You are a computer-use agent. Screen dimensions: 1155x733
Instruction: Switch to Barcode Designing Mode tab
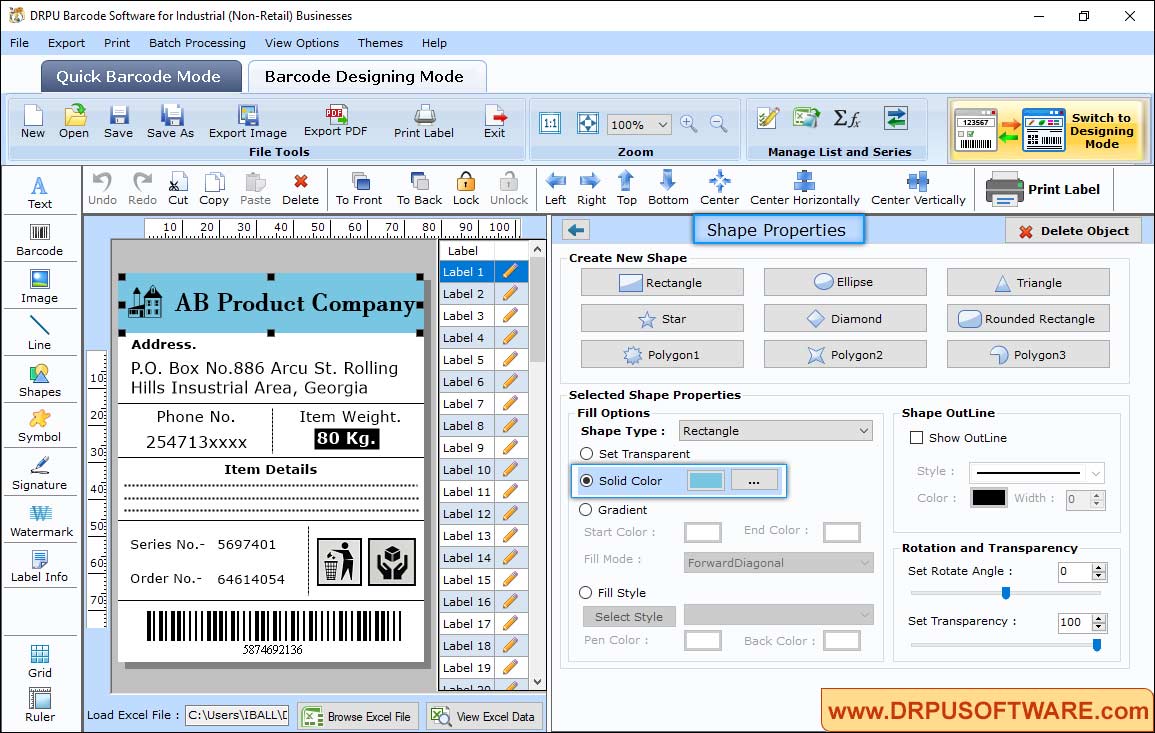(x=366, y=77)
